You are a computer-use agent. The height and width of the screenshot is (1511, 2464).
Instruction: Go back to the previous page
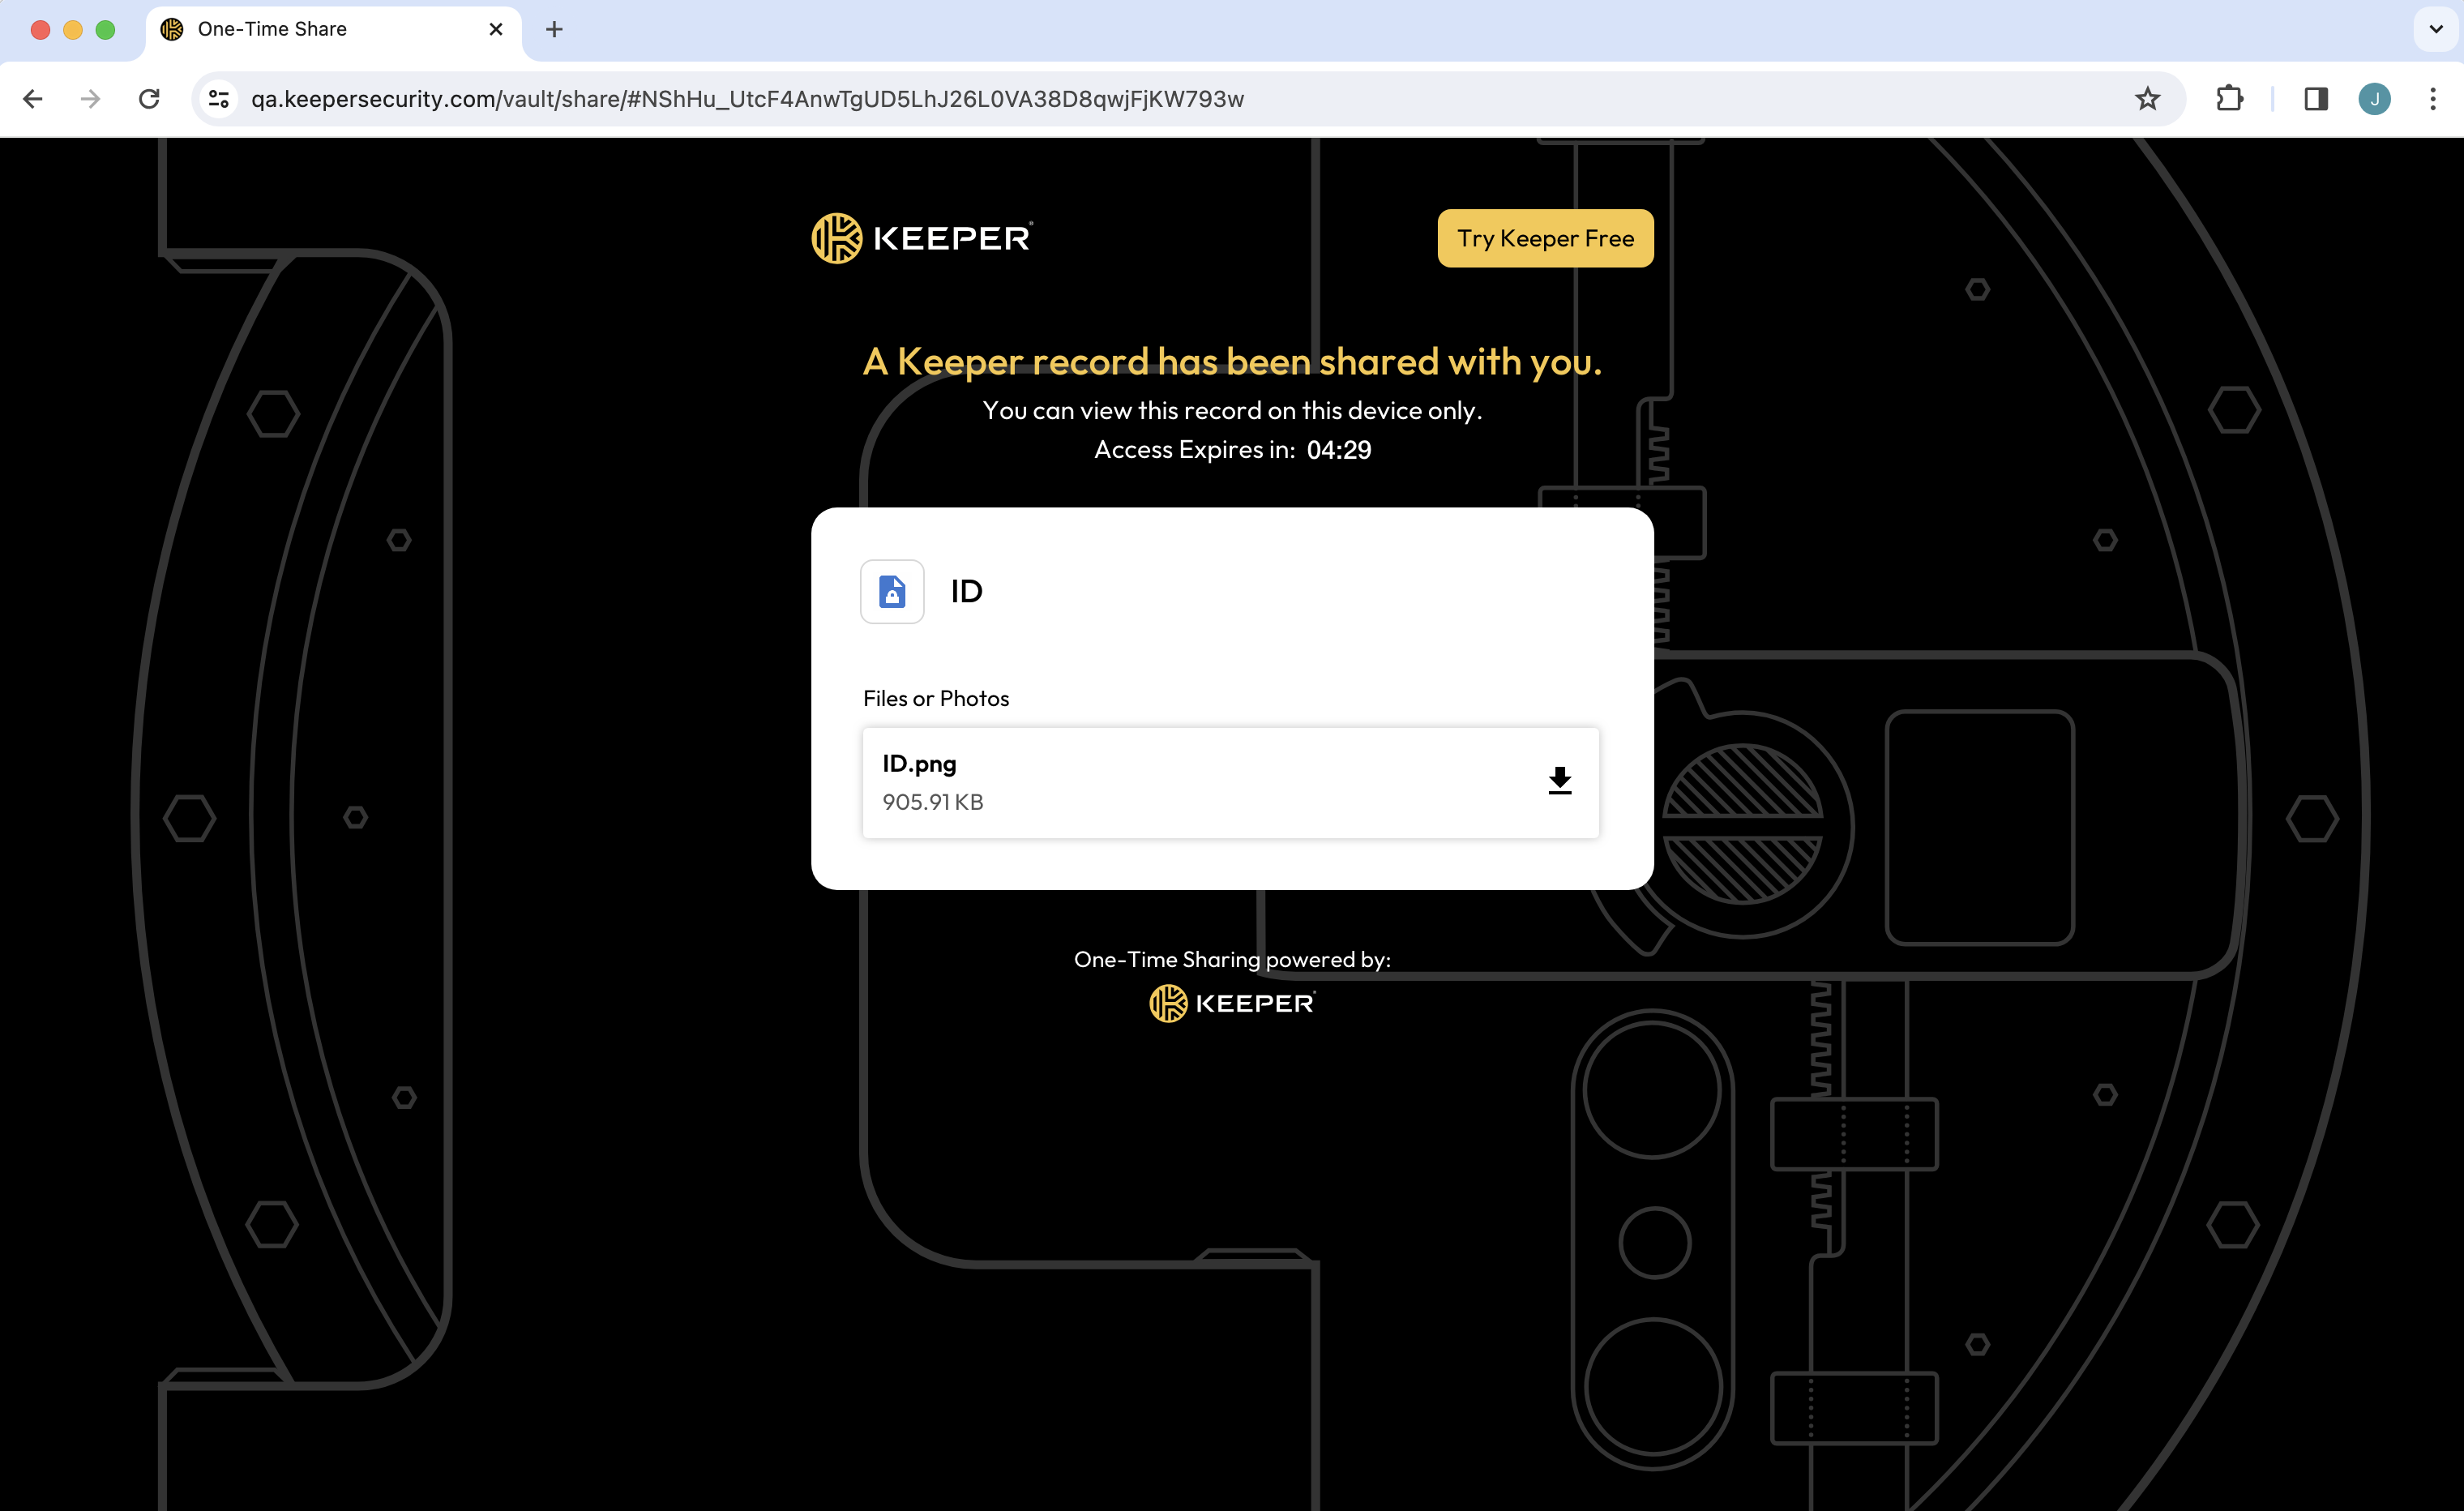tap(33, 99)
